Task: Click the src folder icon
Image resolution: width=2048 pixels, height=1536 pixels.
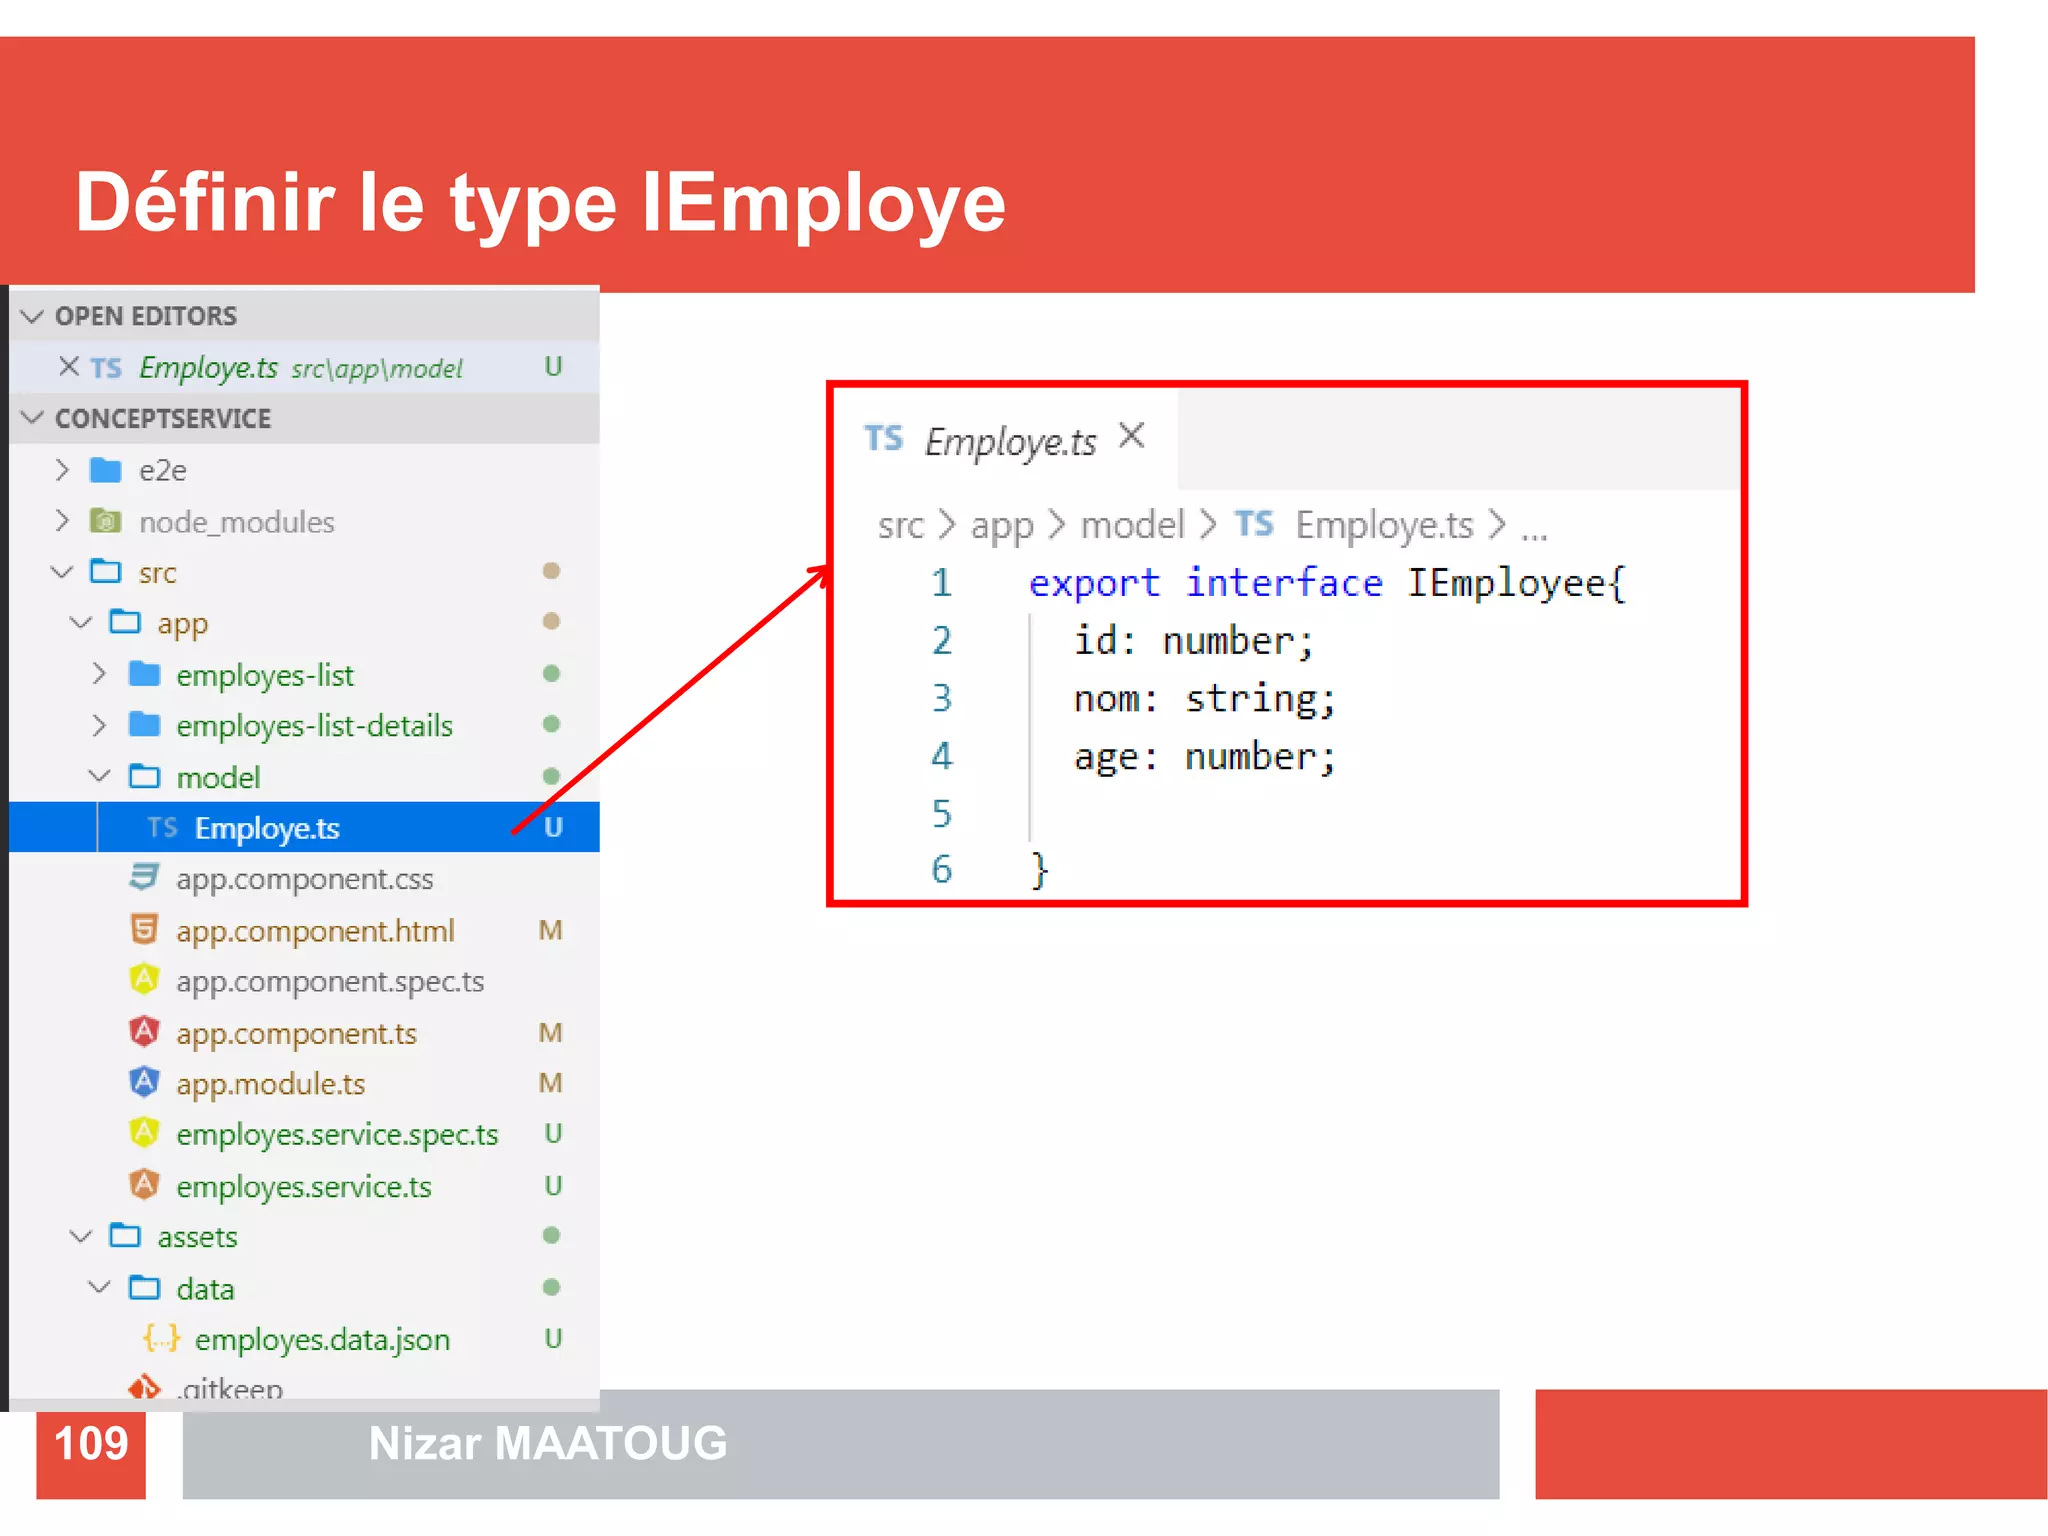Action: [x=106, y=572]
